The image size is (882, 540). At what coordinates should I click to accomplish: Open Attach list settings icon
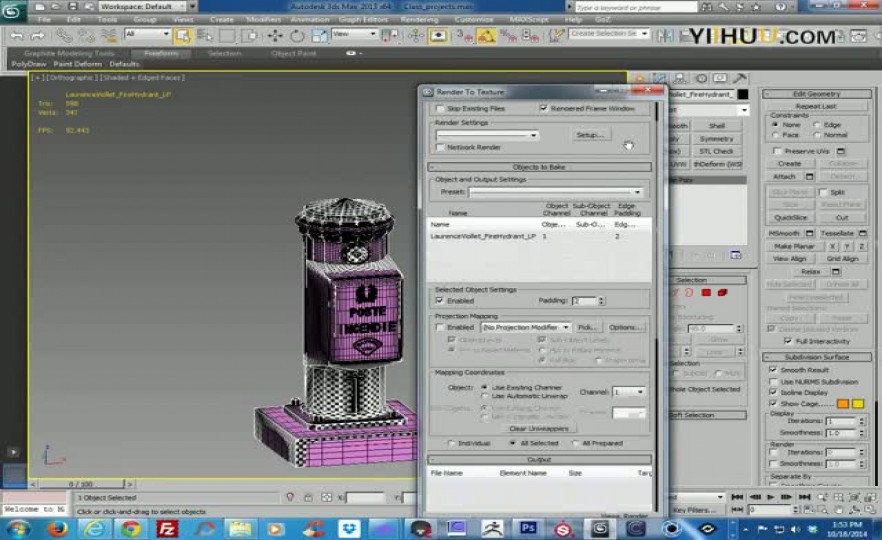809,177
